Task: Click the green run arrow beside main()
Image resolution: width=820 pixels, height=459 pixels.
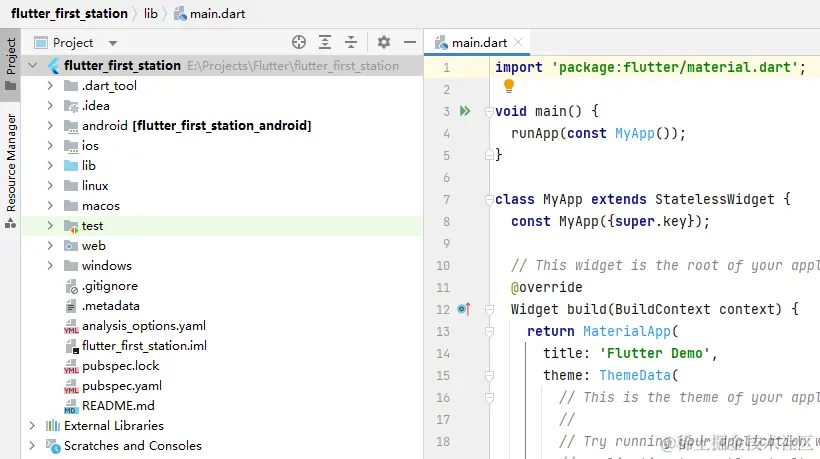Action: (464, 111)
